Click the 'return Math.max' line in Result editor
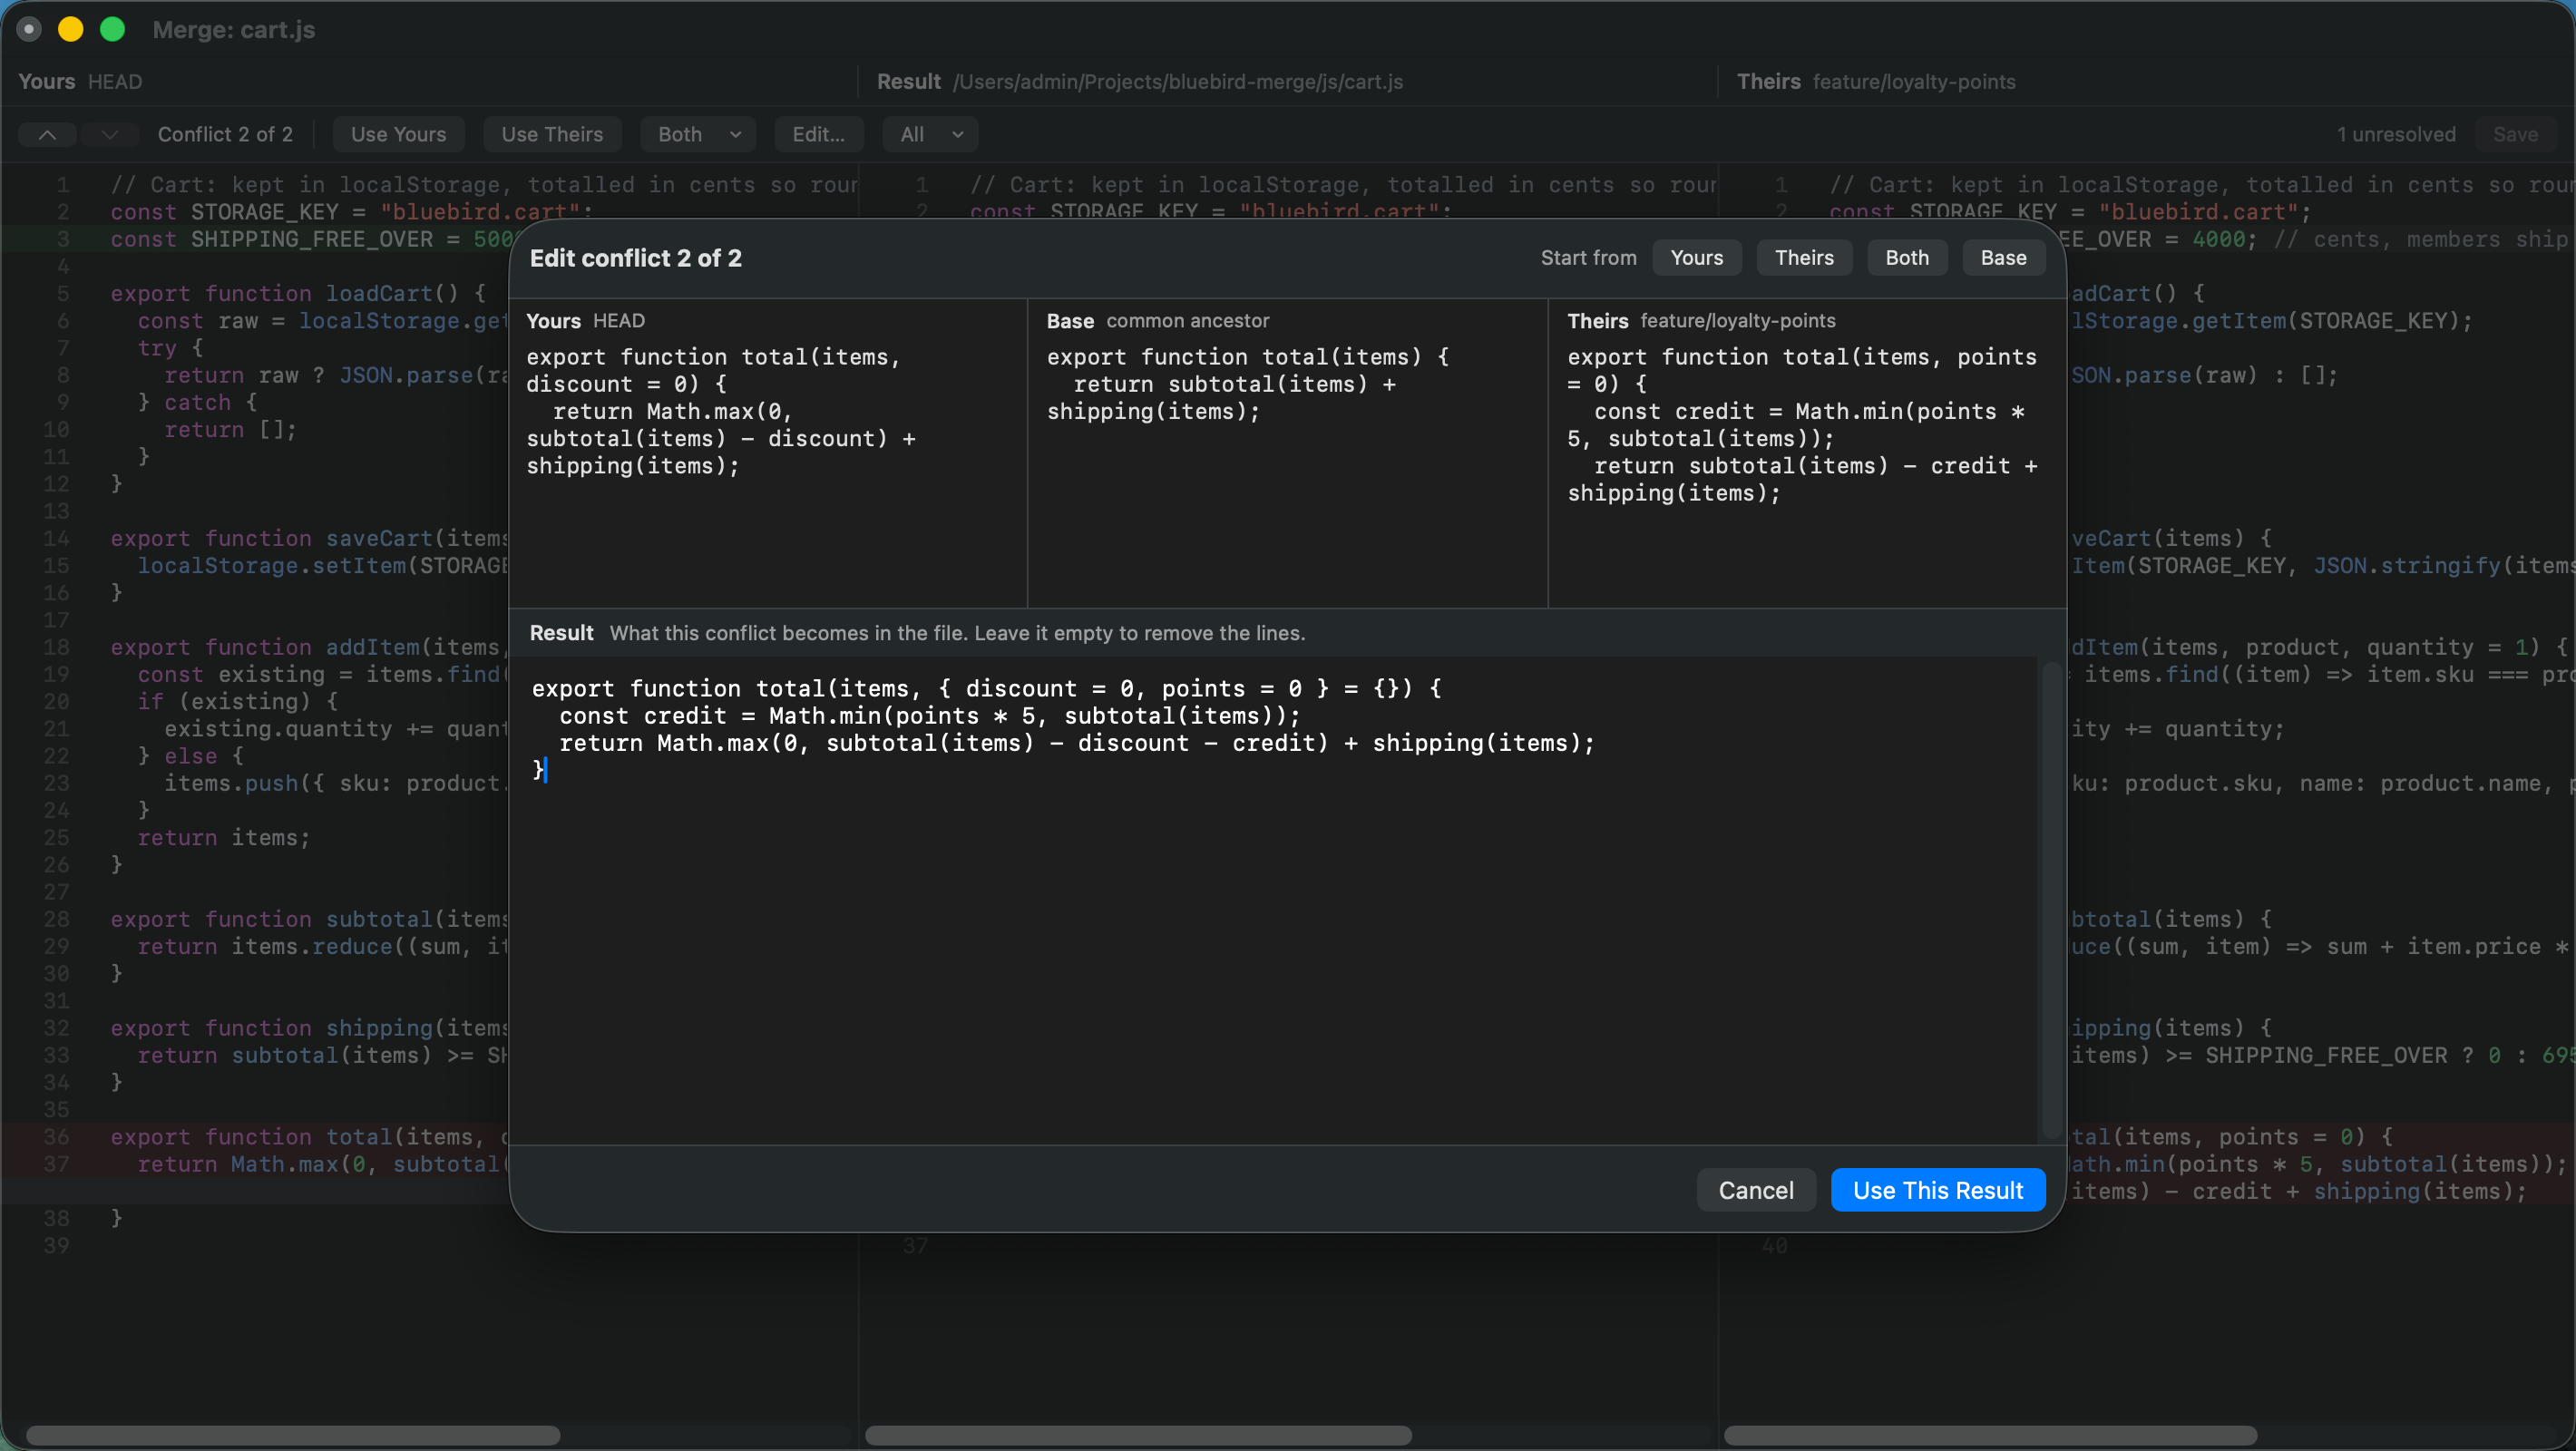The height and width of the screenshot is (1451, 2576). point(1076,743)
